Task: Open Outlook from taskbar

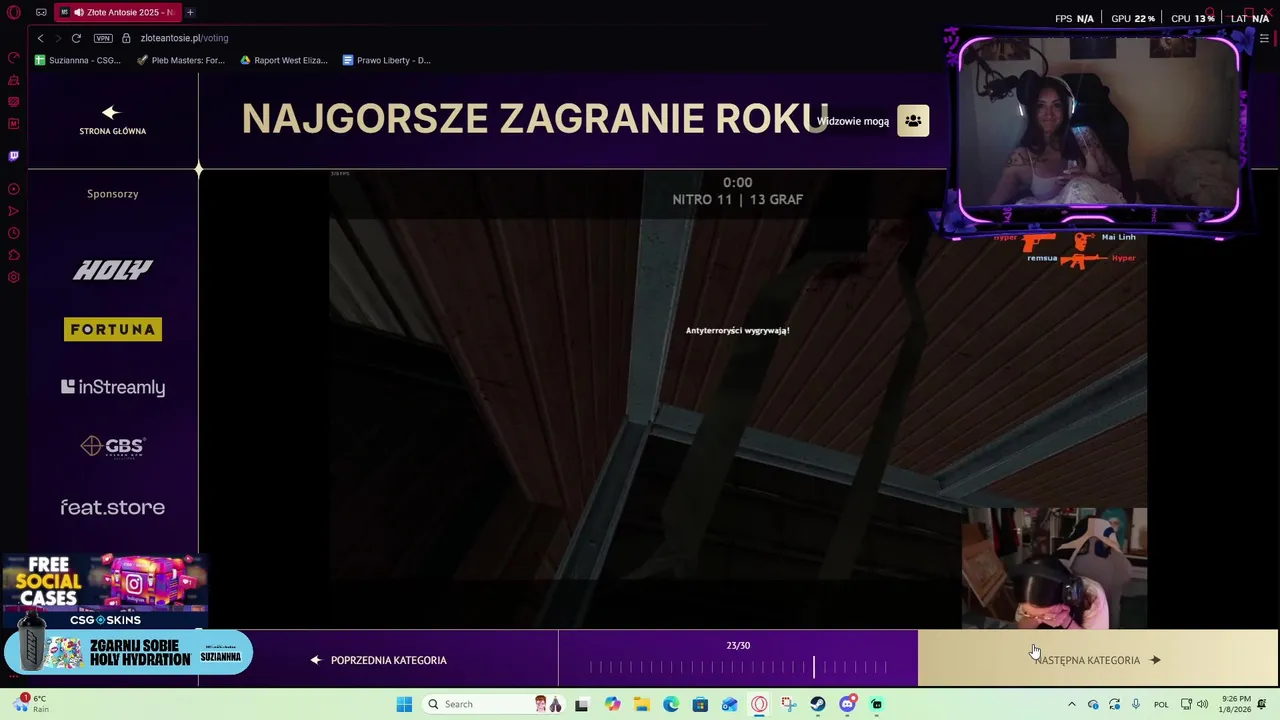Action: pos(730,704)
